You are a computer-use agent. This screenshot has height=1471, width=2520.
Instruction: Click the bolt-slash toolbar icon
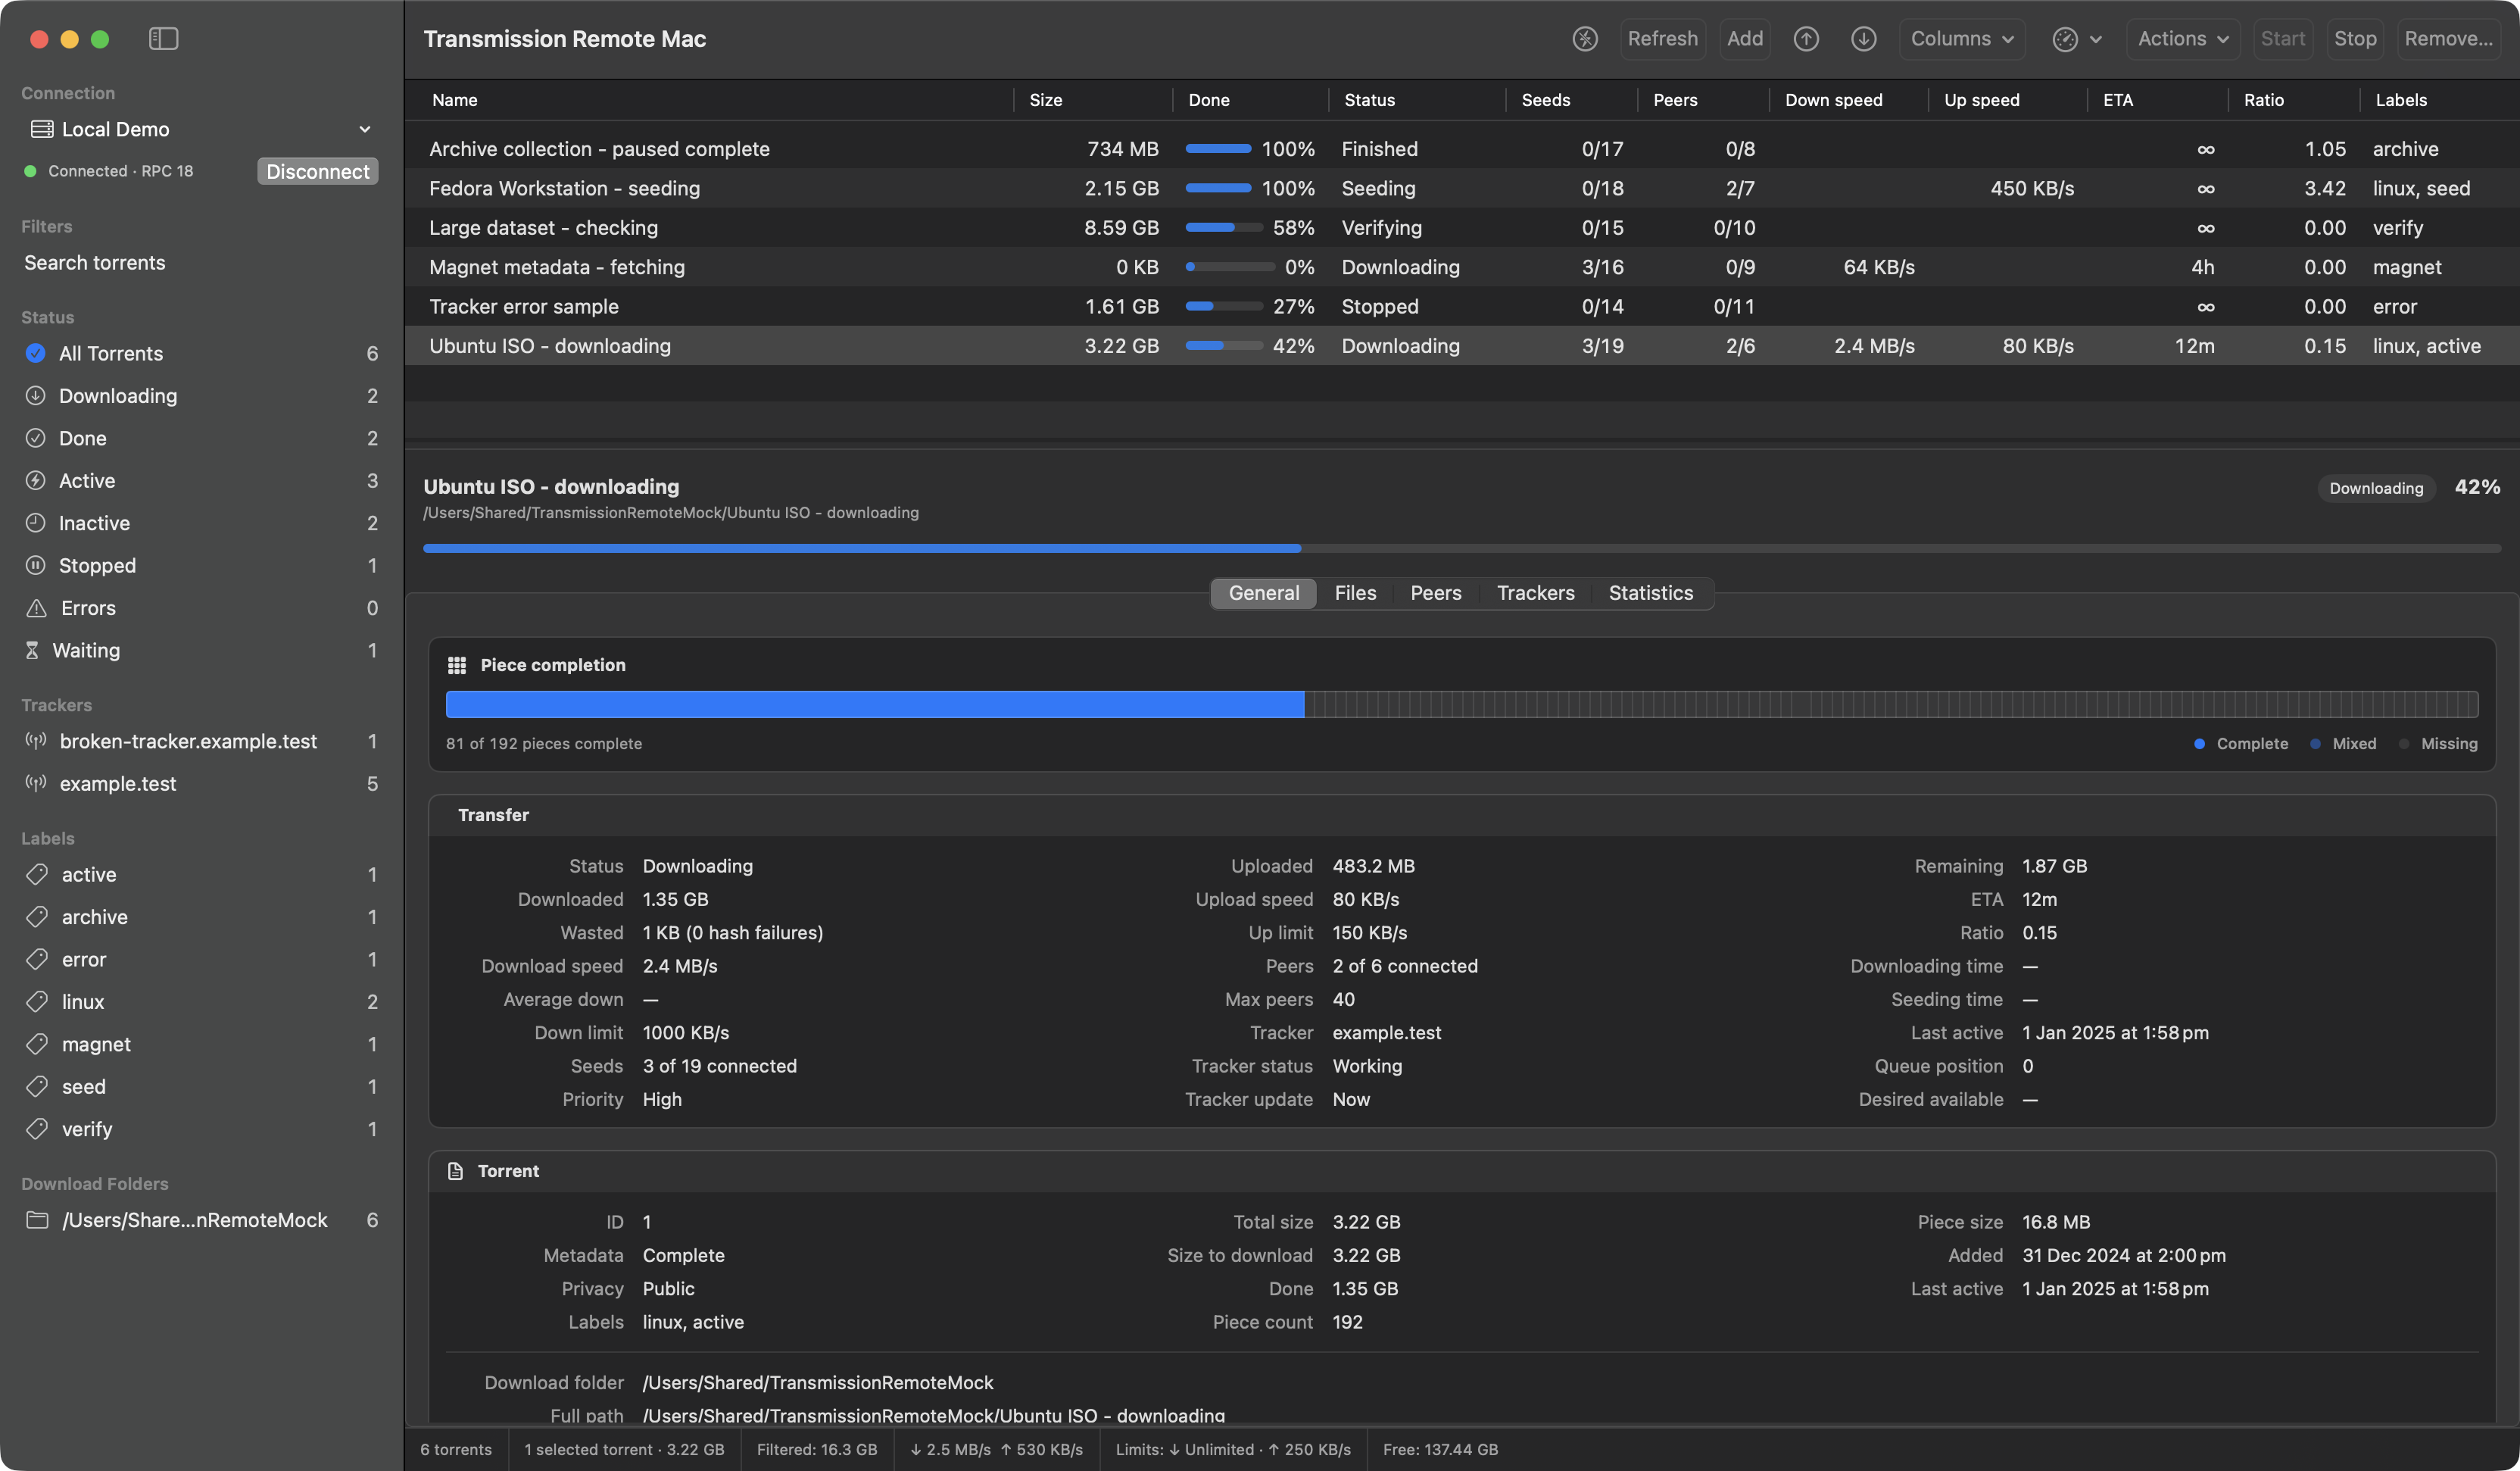1585,39
